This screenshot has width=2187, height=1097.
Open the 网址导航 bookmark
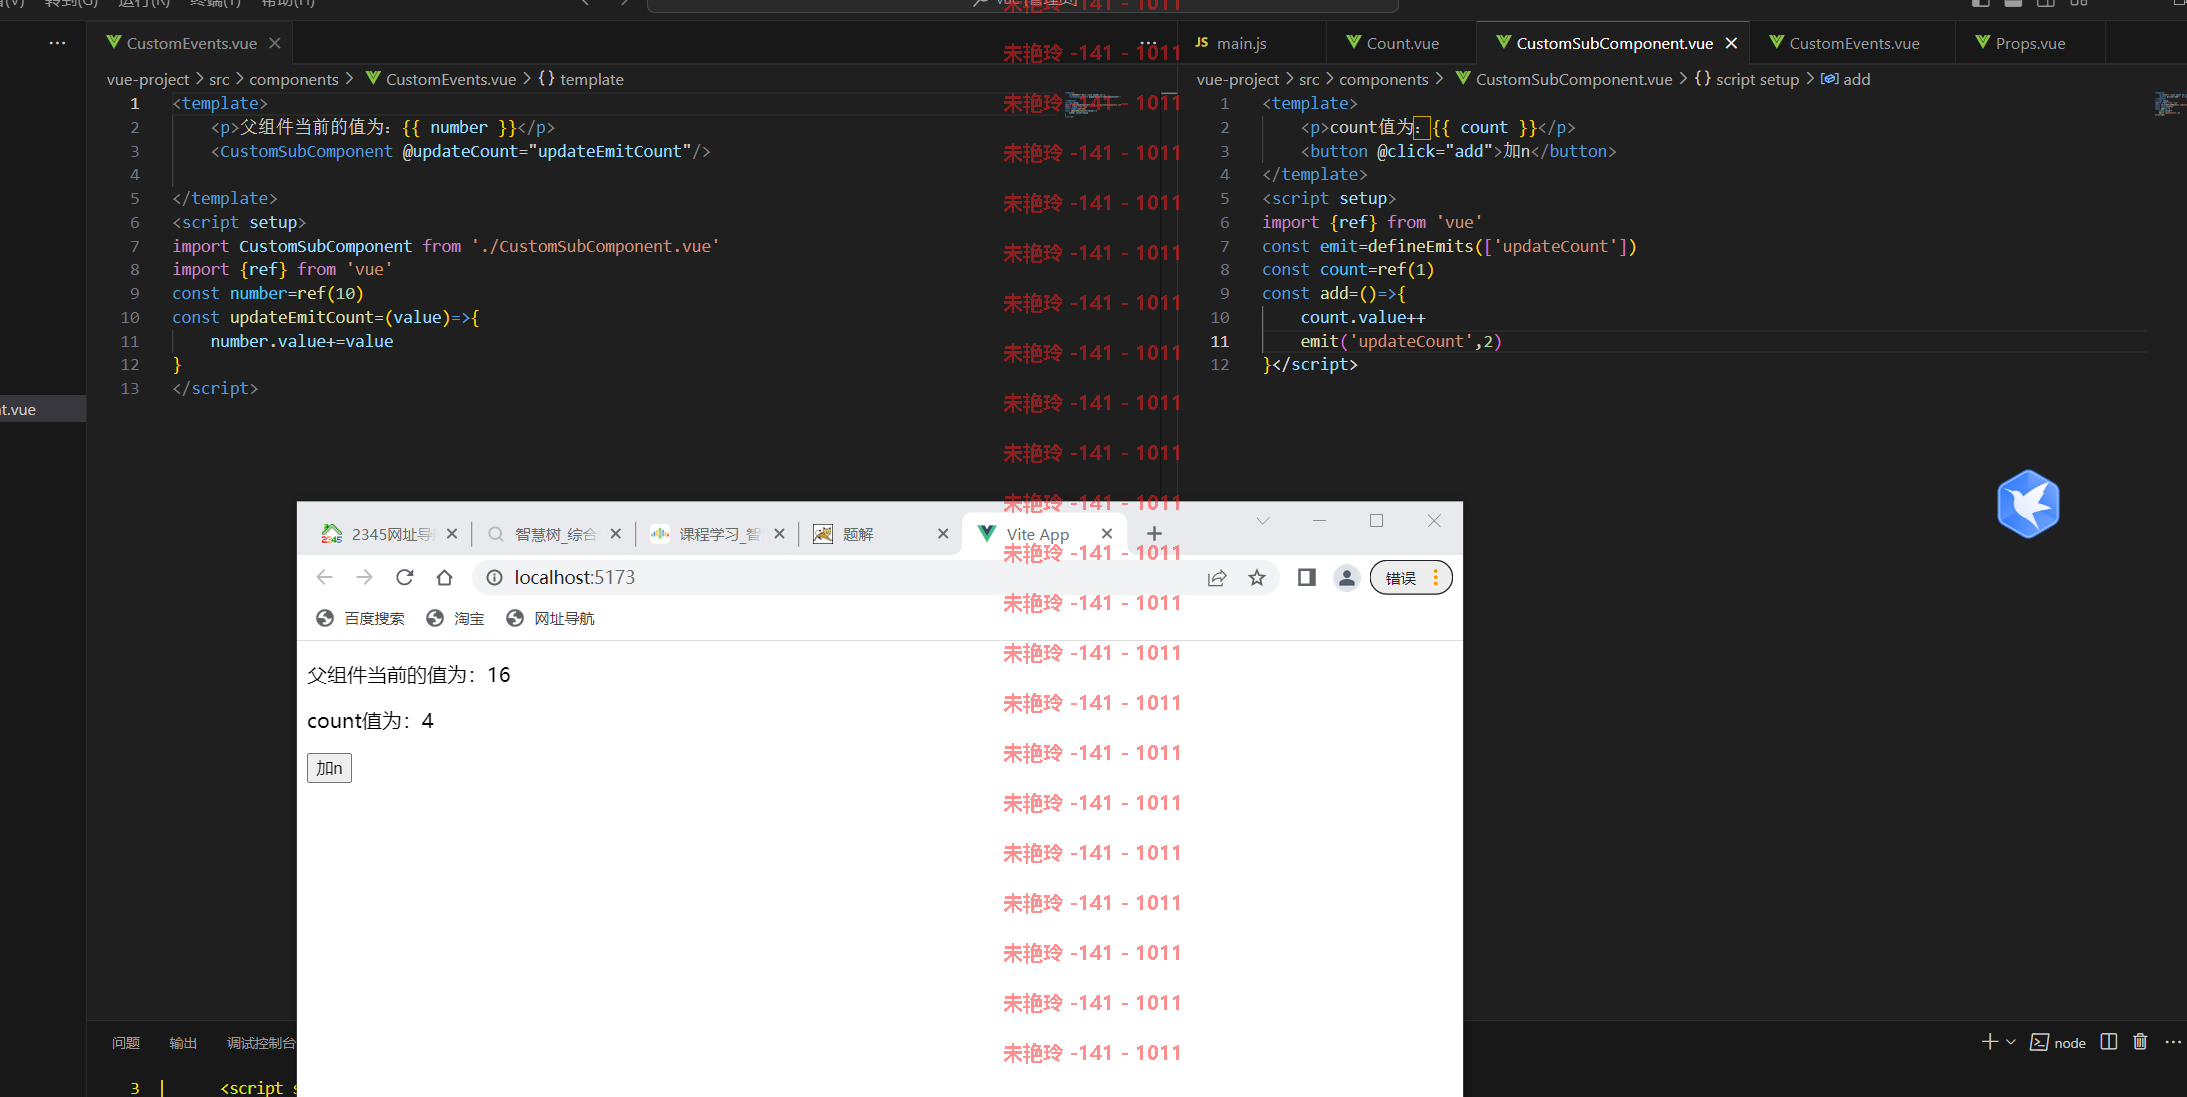pyautogui.click(x=549, y=618)
